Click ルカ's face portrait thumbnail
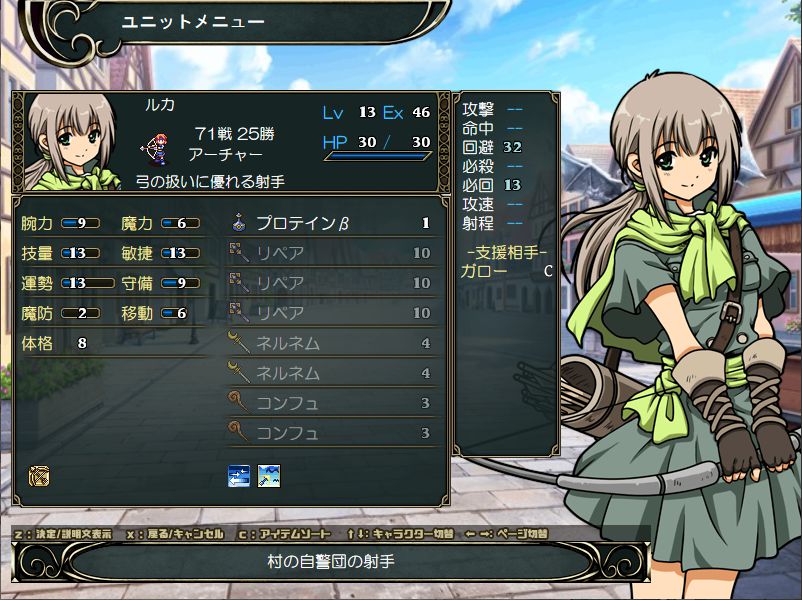Screen dimensions: 802x600 point(72,141)
